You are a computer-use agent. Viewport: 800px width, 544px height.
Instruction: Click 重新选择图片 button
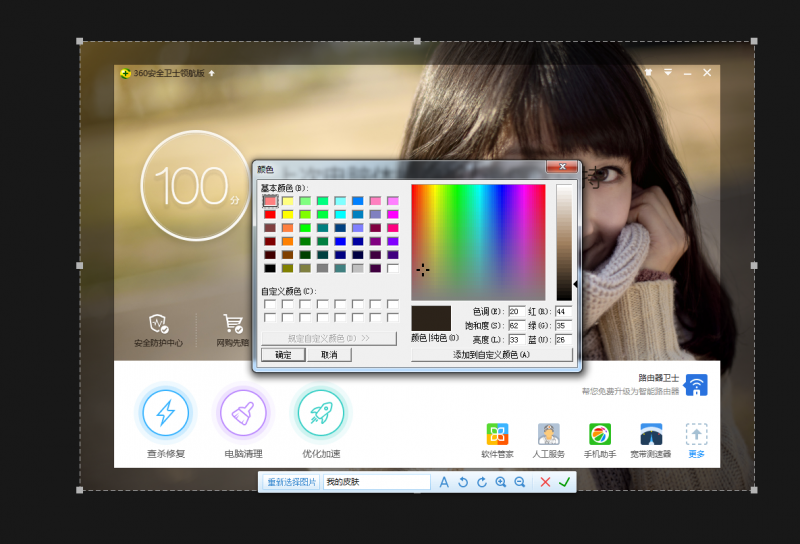(291, 482)
